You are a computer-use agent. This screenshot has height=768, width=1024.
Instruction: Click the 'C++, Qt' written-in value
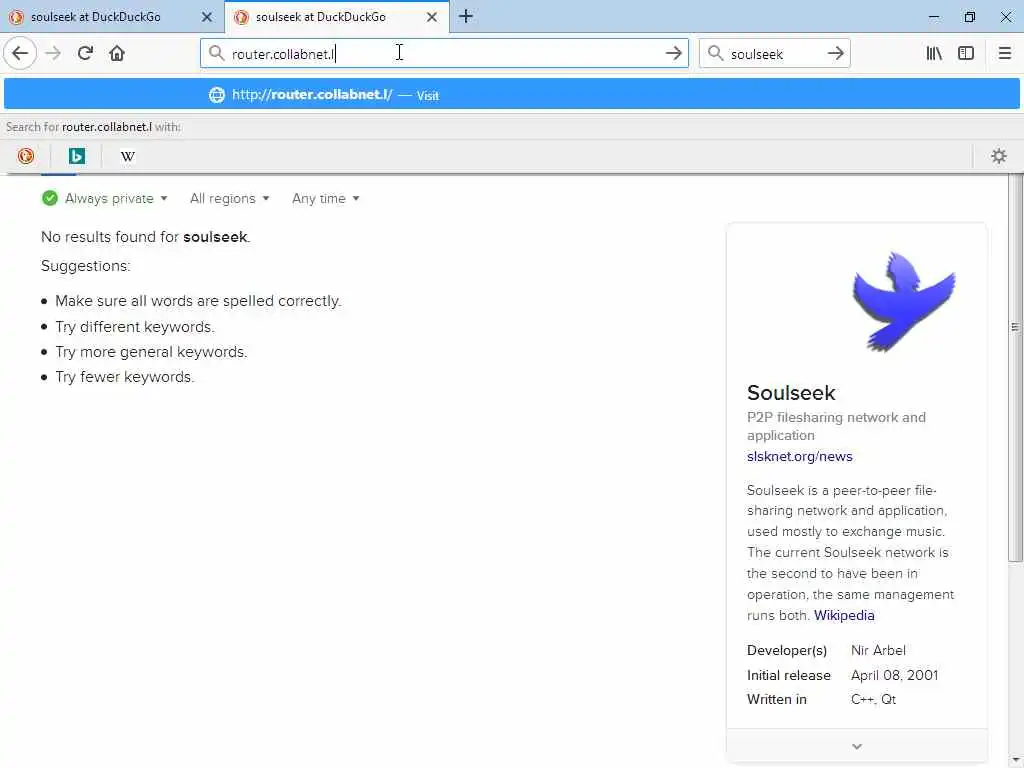click(873, 699)
